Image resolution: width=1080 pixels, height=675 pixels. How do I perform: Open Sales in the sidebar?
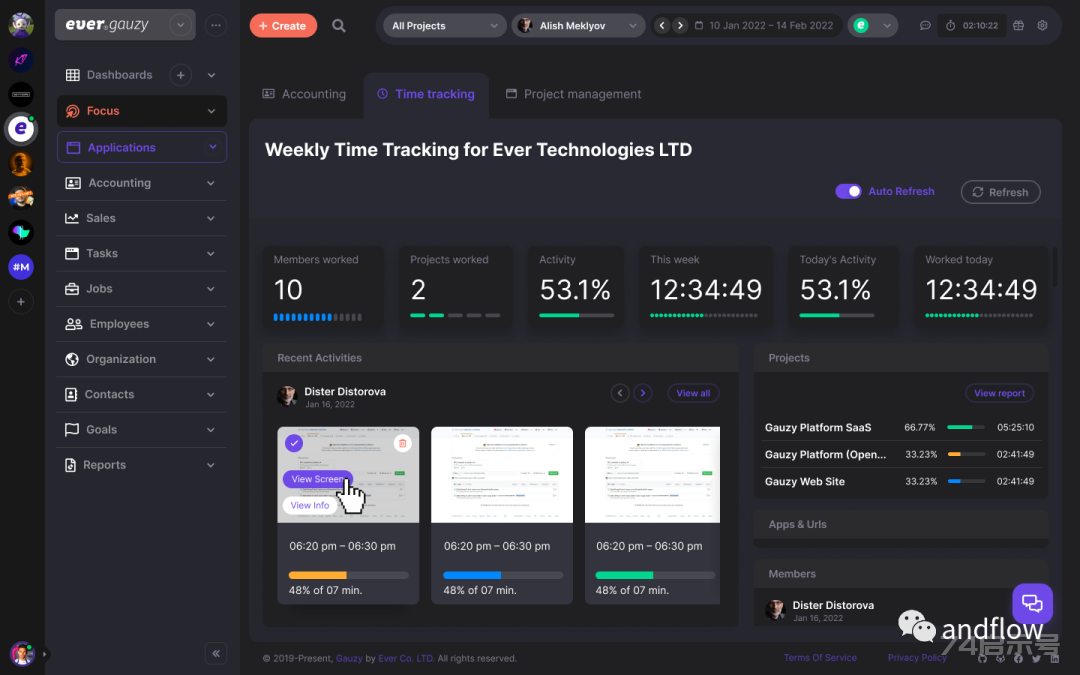coord(142,218)
